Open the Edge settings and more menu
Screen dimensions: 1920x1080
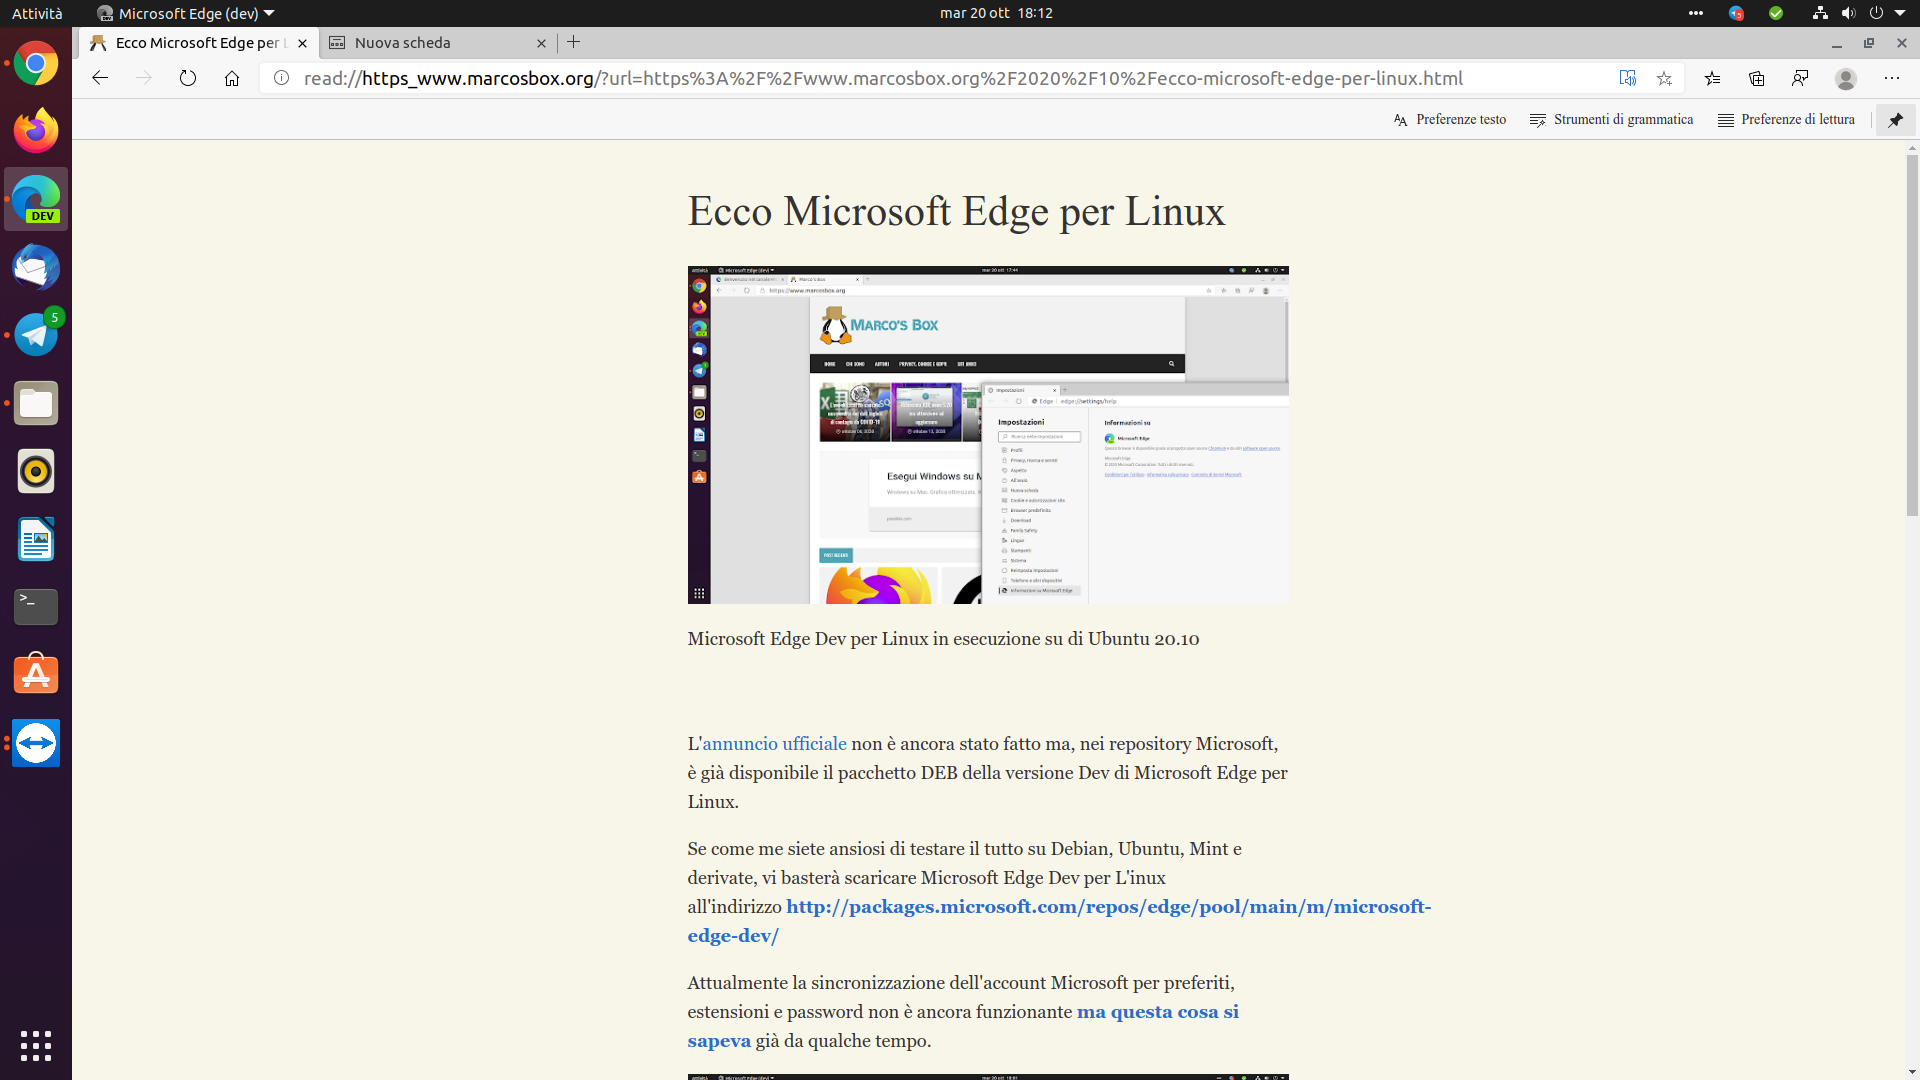point(1891,78)
